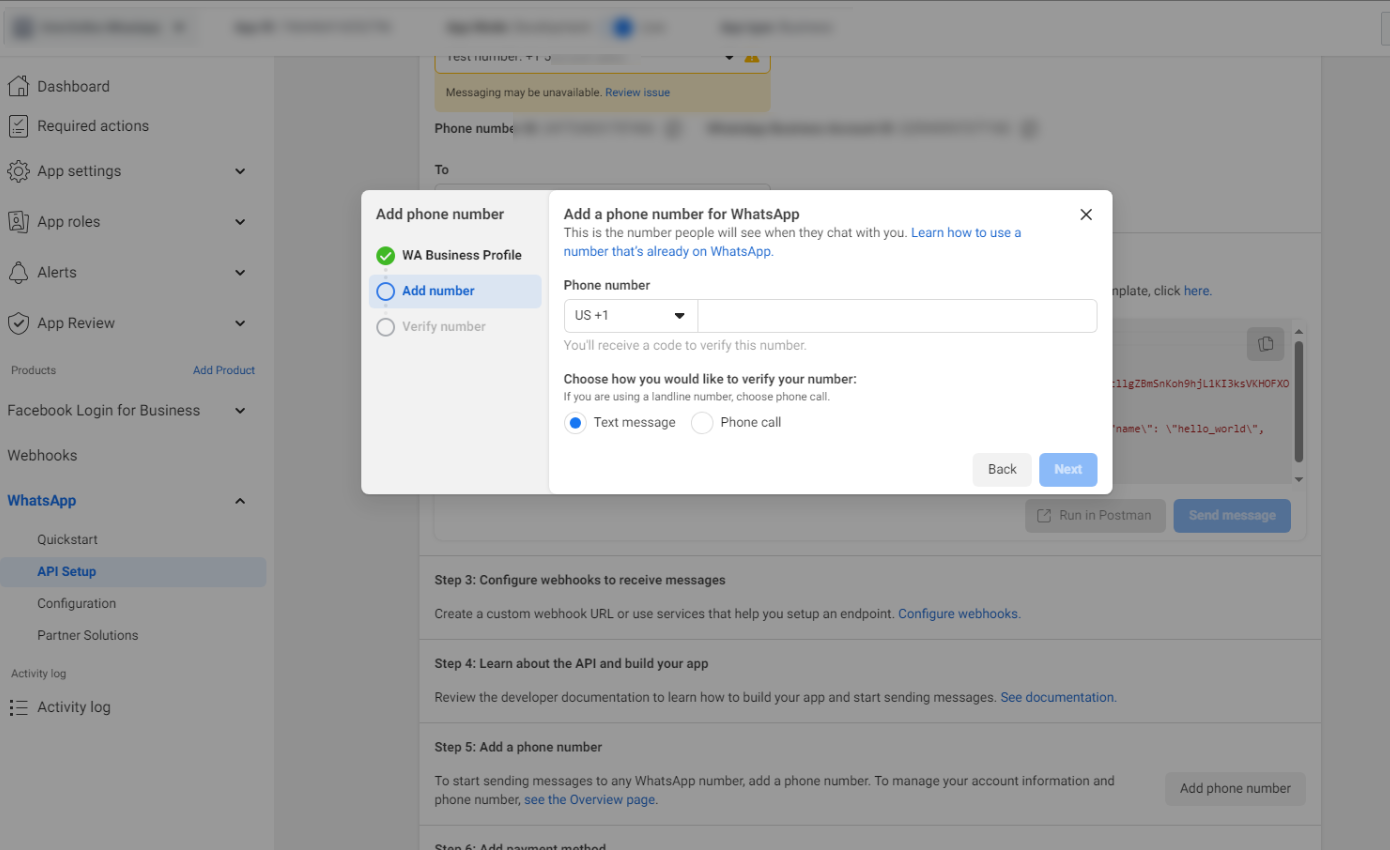Click the App Review shield icon
Image resolution: width=1390 pixels, height=850 pixels.
point(18,323)
